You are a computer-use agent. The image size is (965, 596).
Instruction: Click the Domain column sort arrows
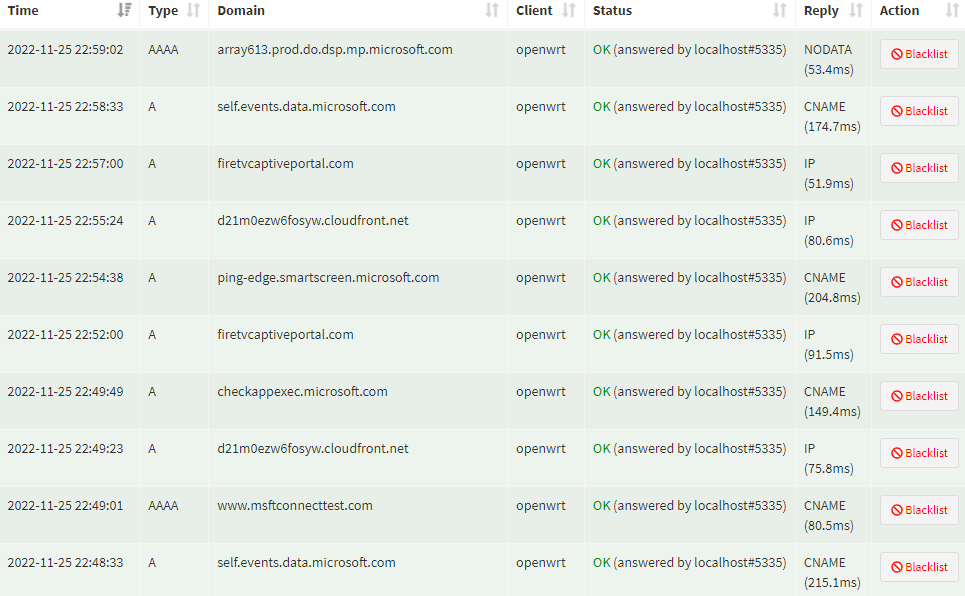[492, 10]
